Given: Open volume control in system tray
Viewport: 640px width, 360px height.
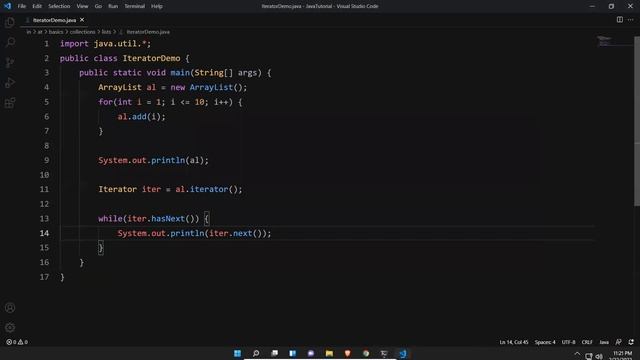Looking at the screenshot, I should pos(599,356).
